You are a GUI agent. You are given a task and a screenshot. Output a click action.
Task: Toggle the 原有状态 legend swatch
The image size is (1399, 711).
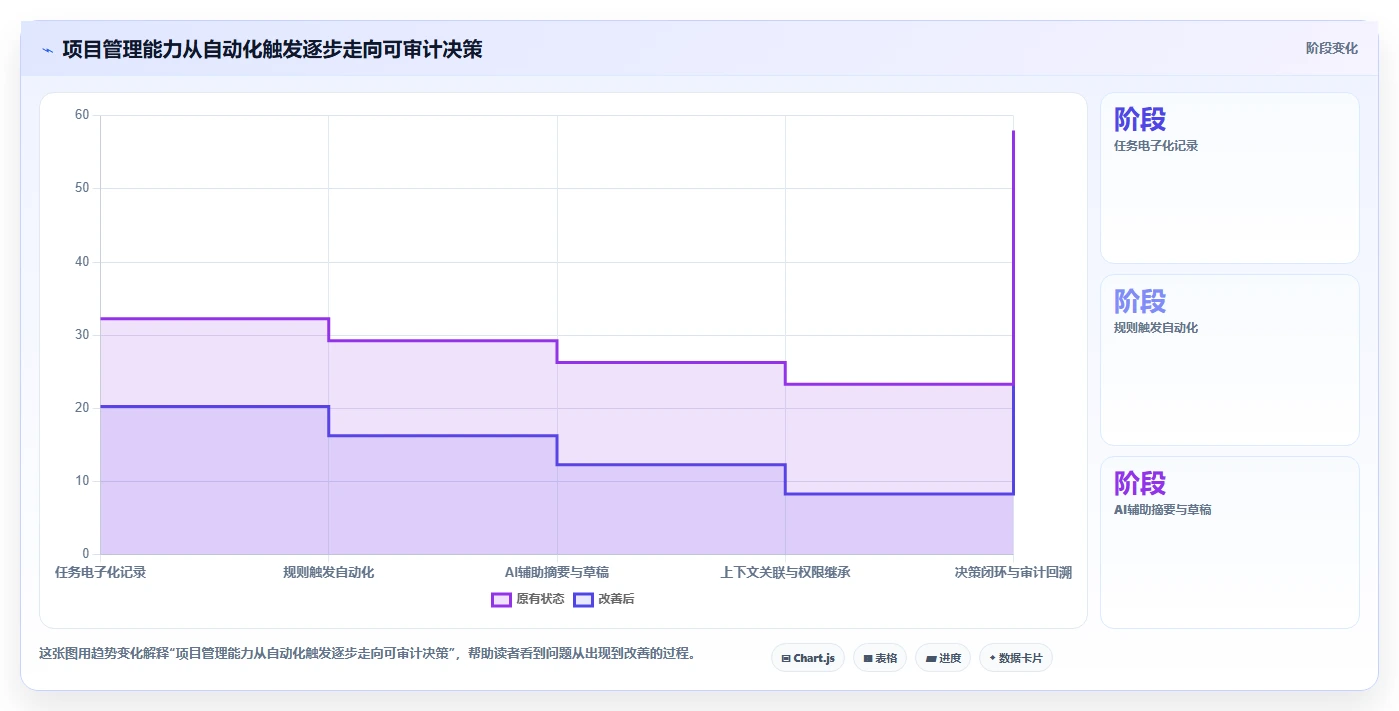pos(501,599)
